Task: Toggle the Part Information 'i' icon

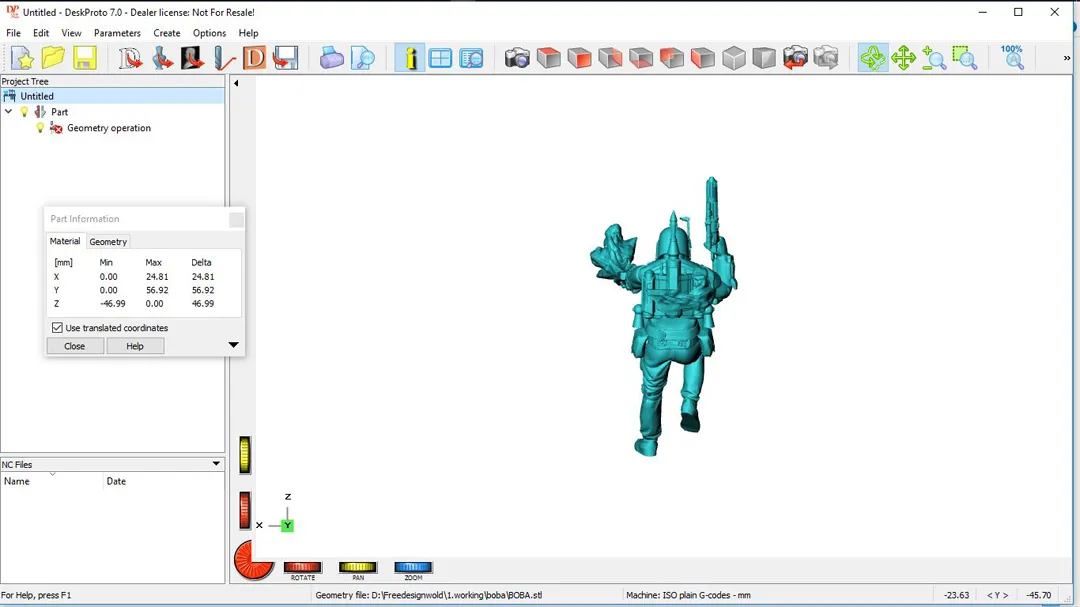Action: (410, 59)
